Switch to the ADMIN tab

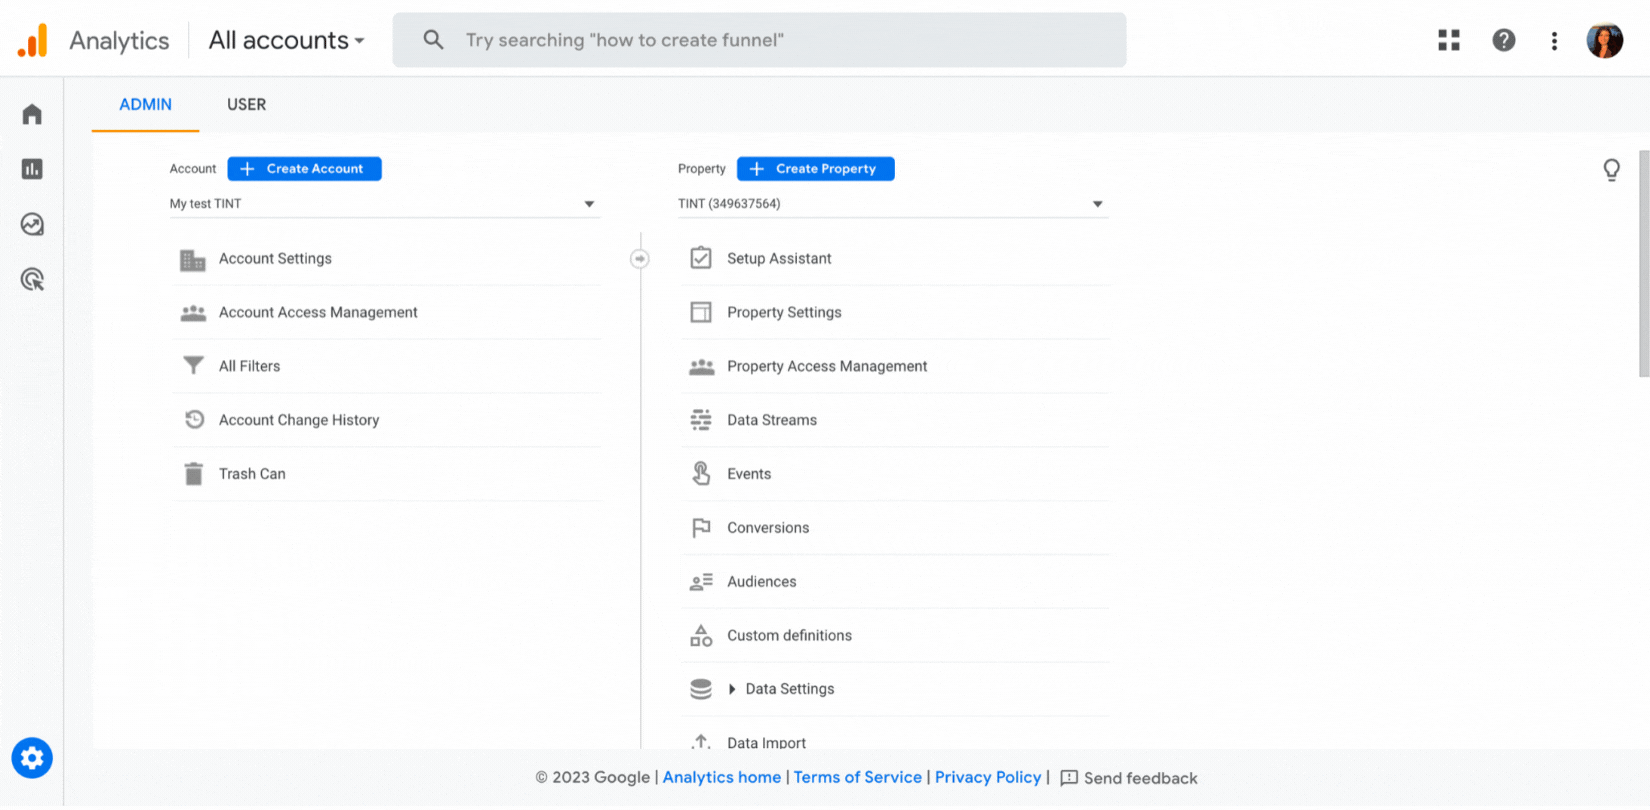point(145,105)
